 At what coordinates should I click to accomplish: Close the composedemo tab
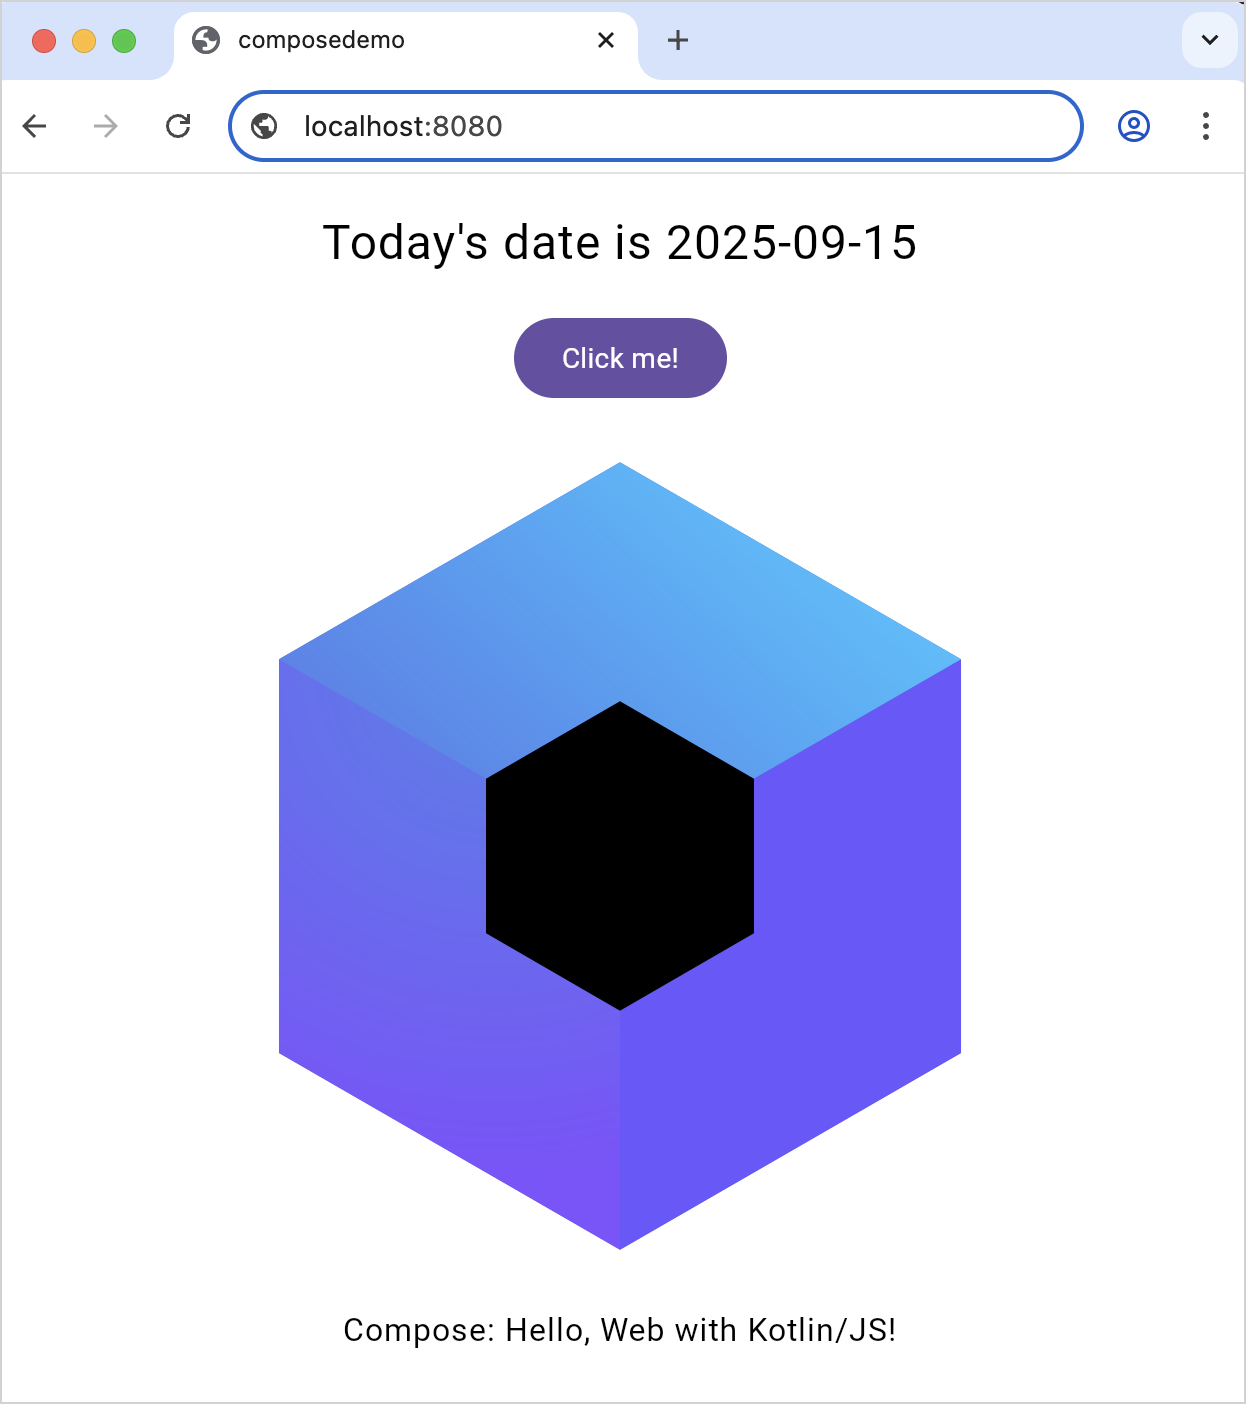(606, 40)
